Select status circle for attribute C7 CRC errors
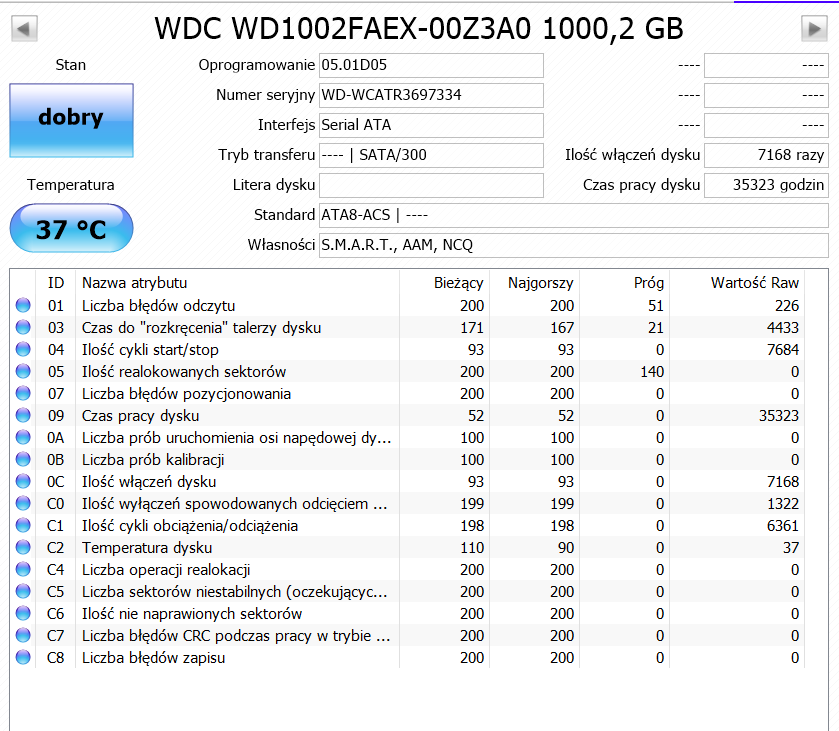The width and height of the screenshot is (839, 731). coord(23,635)
